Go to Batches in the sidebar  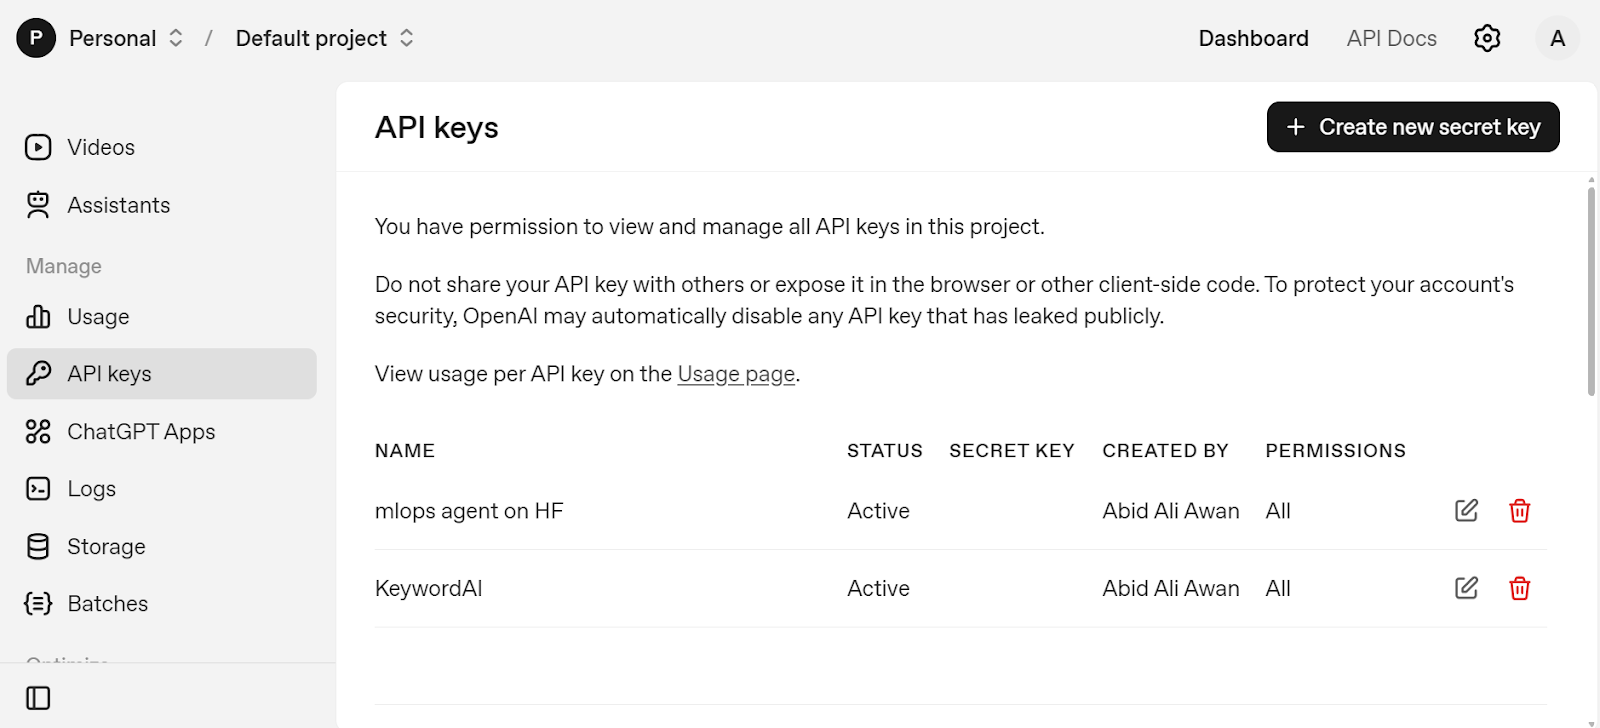107,604
